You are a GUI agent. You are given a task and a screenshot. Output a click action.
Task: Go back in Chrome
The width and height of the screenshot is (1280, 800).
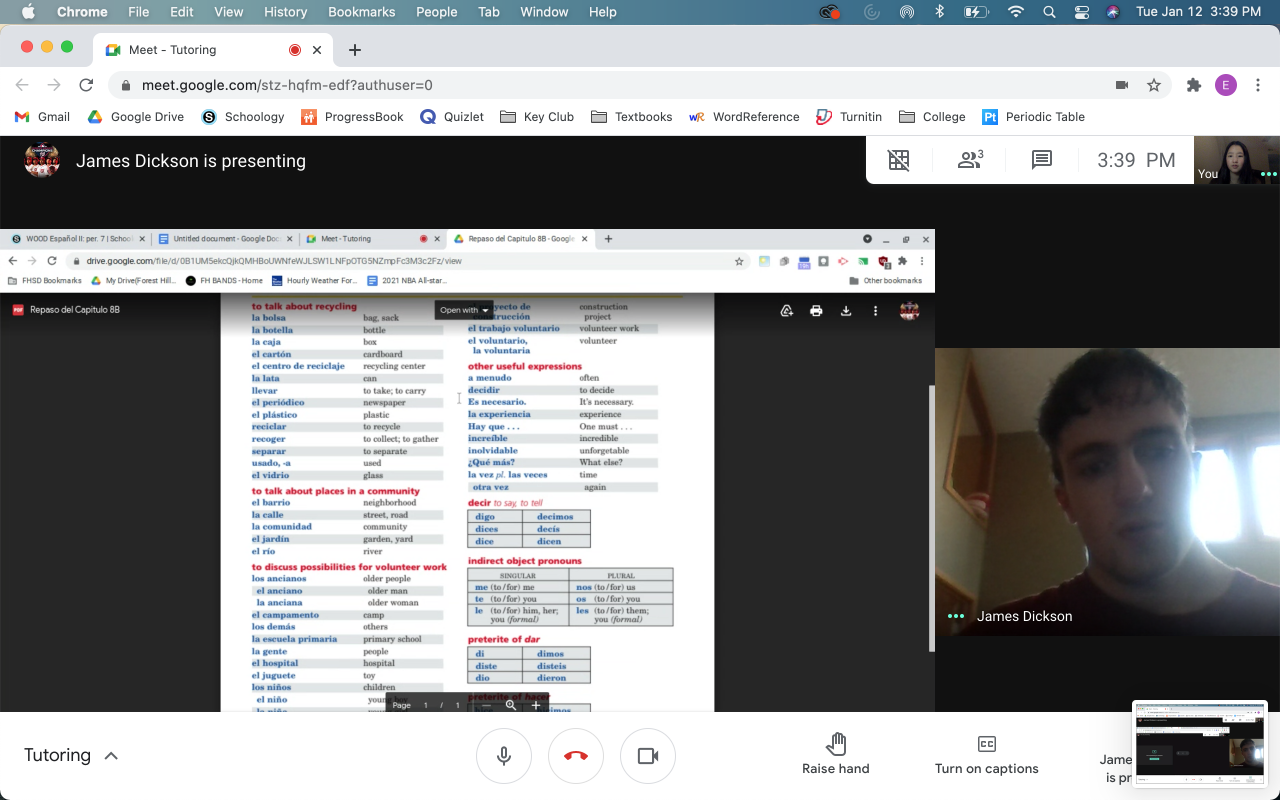(x=22, y=85)
